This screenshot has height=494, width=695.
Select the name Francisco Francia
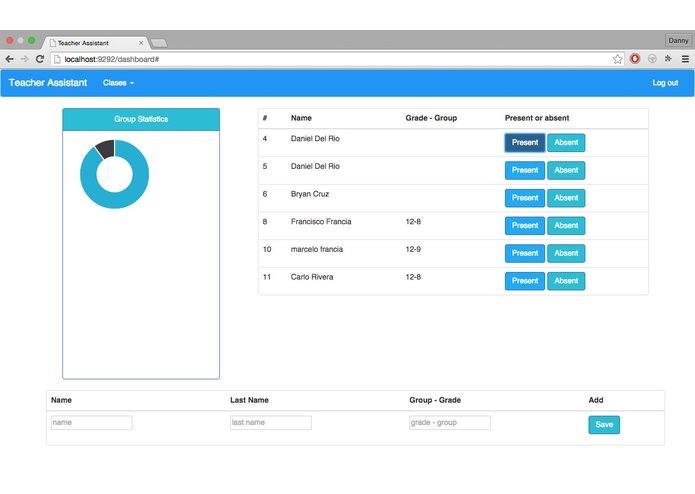click(x=321, y=222)
